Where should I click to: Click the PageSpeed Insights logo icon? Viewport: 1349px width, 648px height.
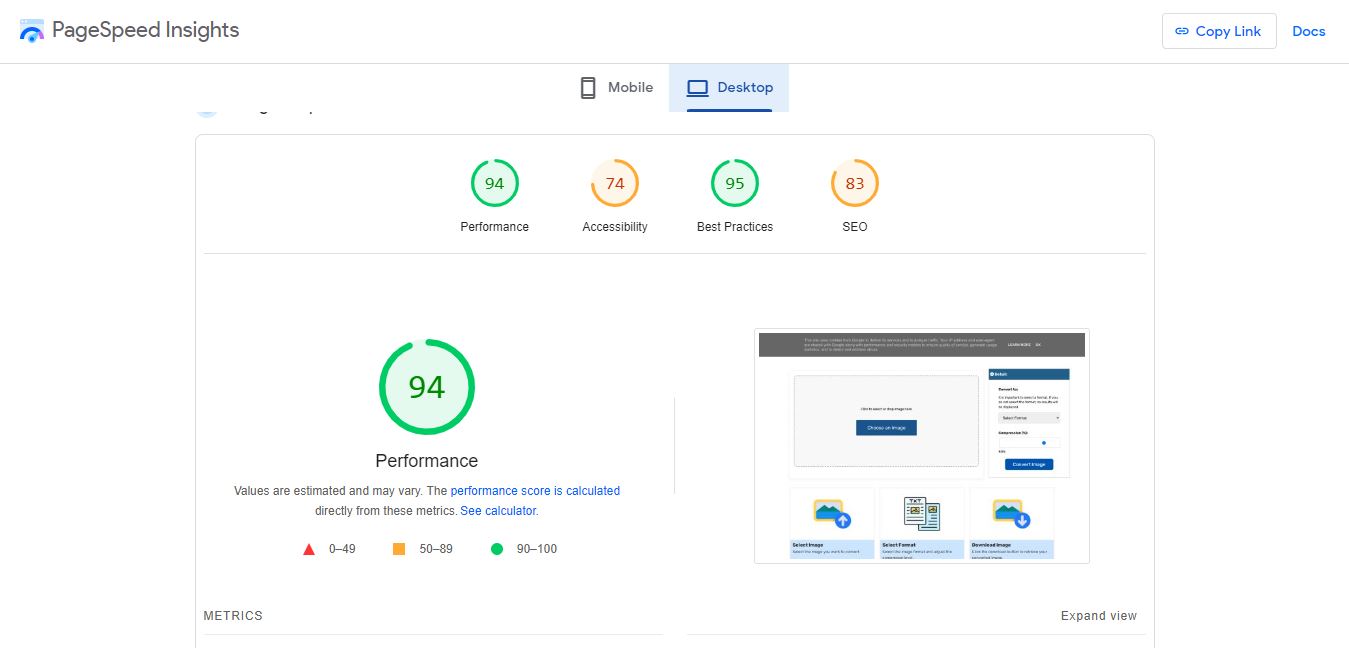[31, 30]
